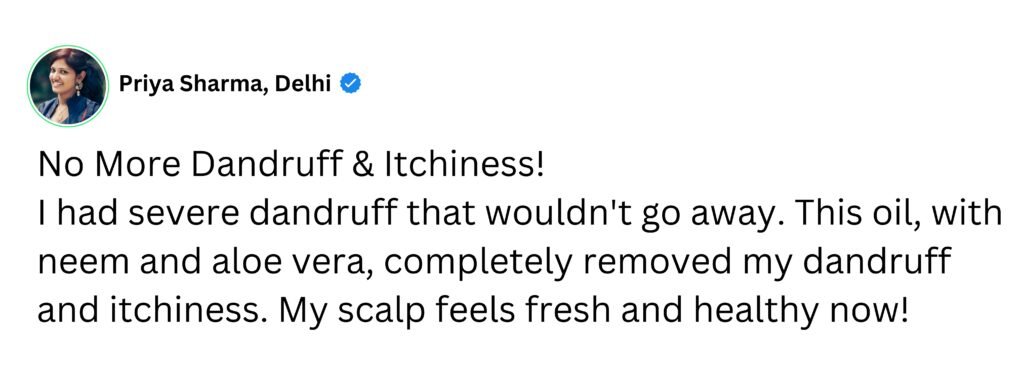Click the name Priya Sharma, Delhi
The width and height of the screenshot is (1024, 366).
pos(225,85)
